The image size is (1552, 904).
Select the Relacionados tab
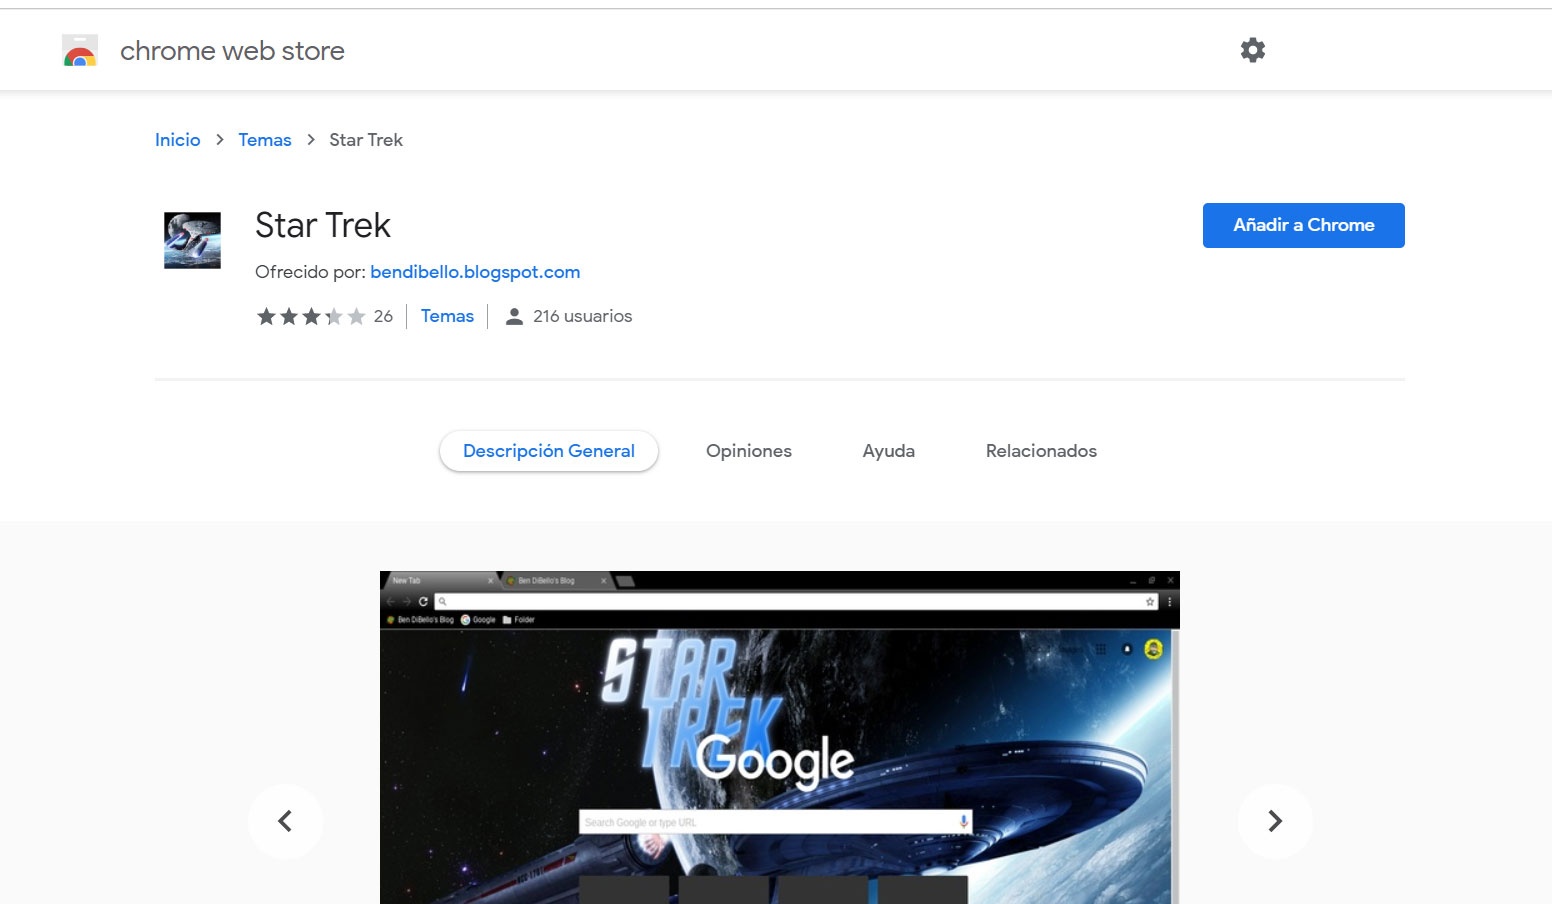click(1041, 451)
